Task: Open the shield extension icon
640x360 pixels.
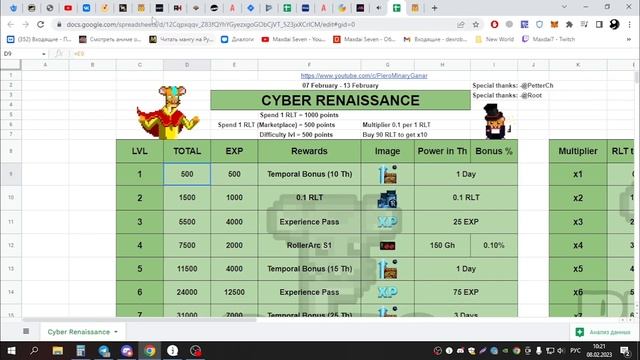Action: pos(539,24)
